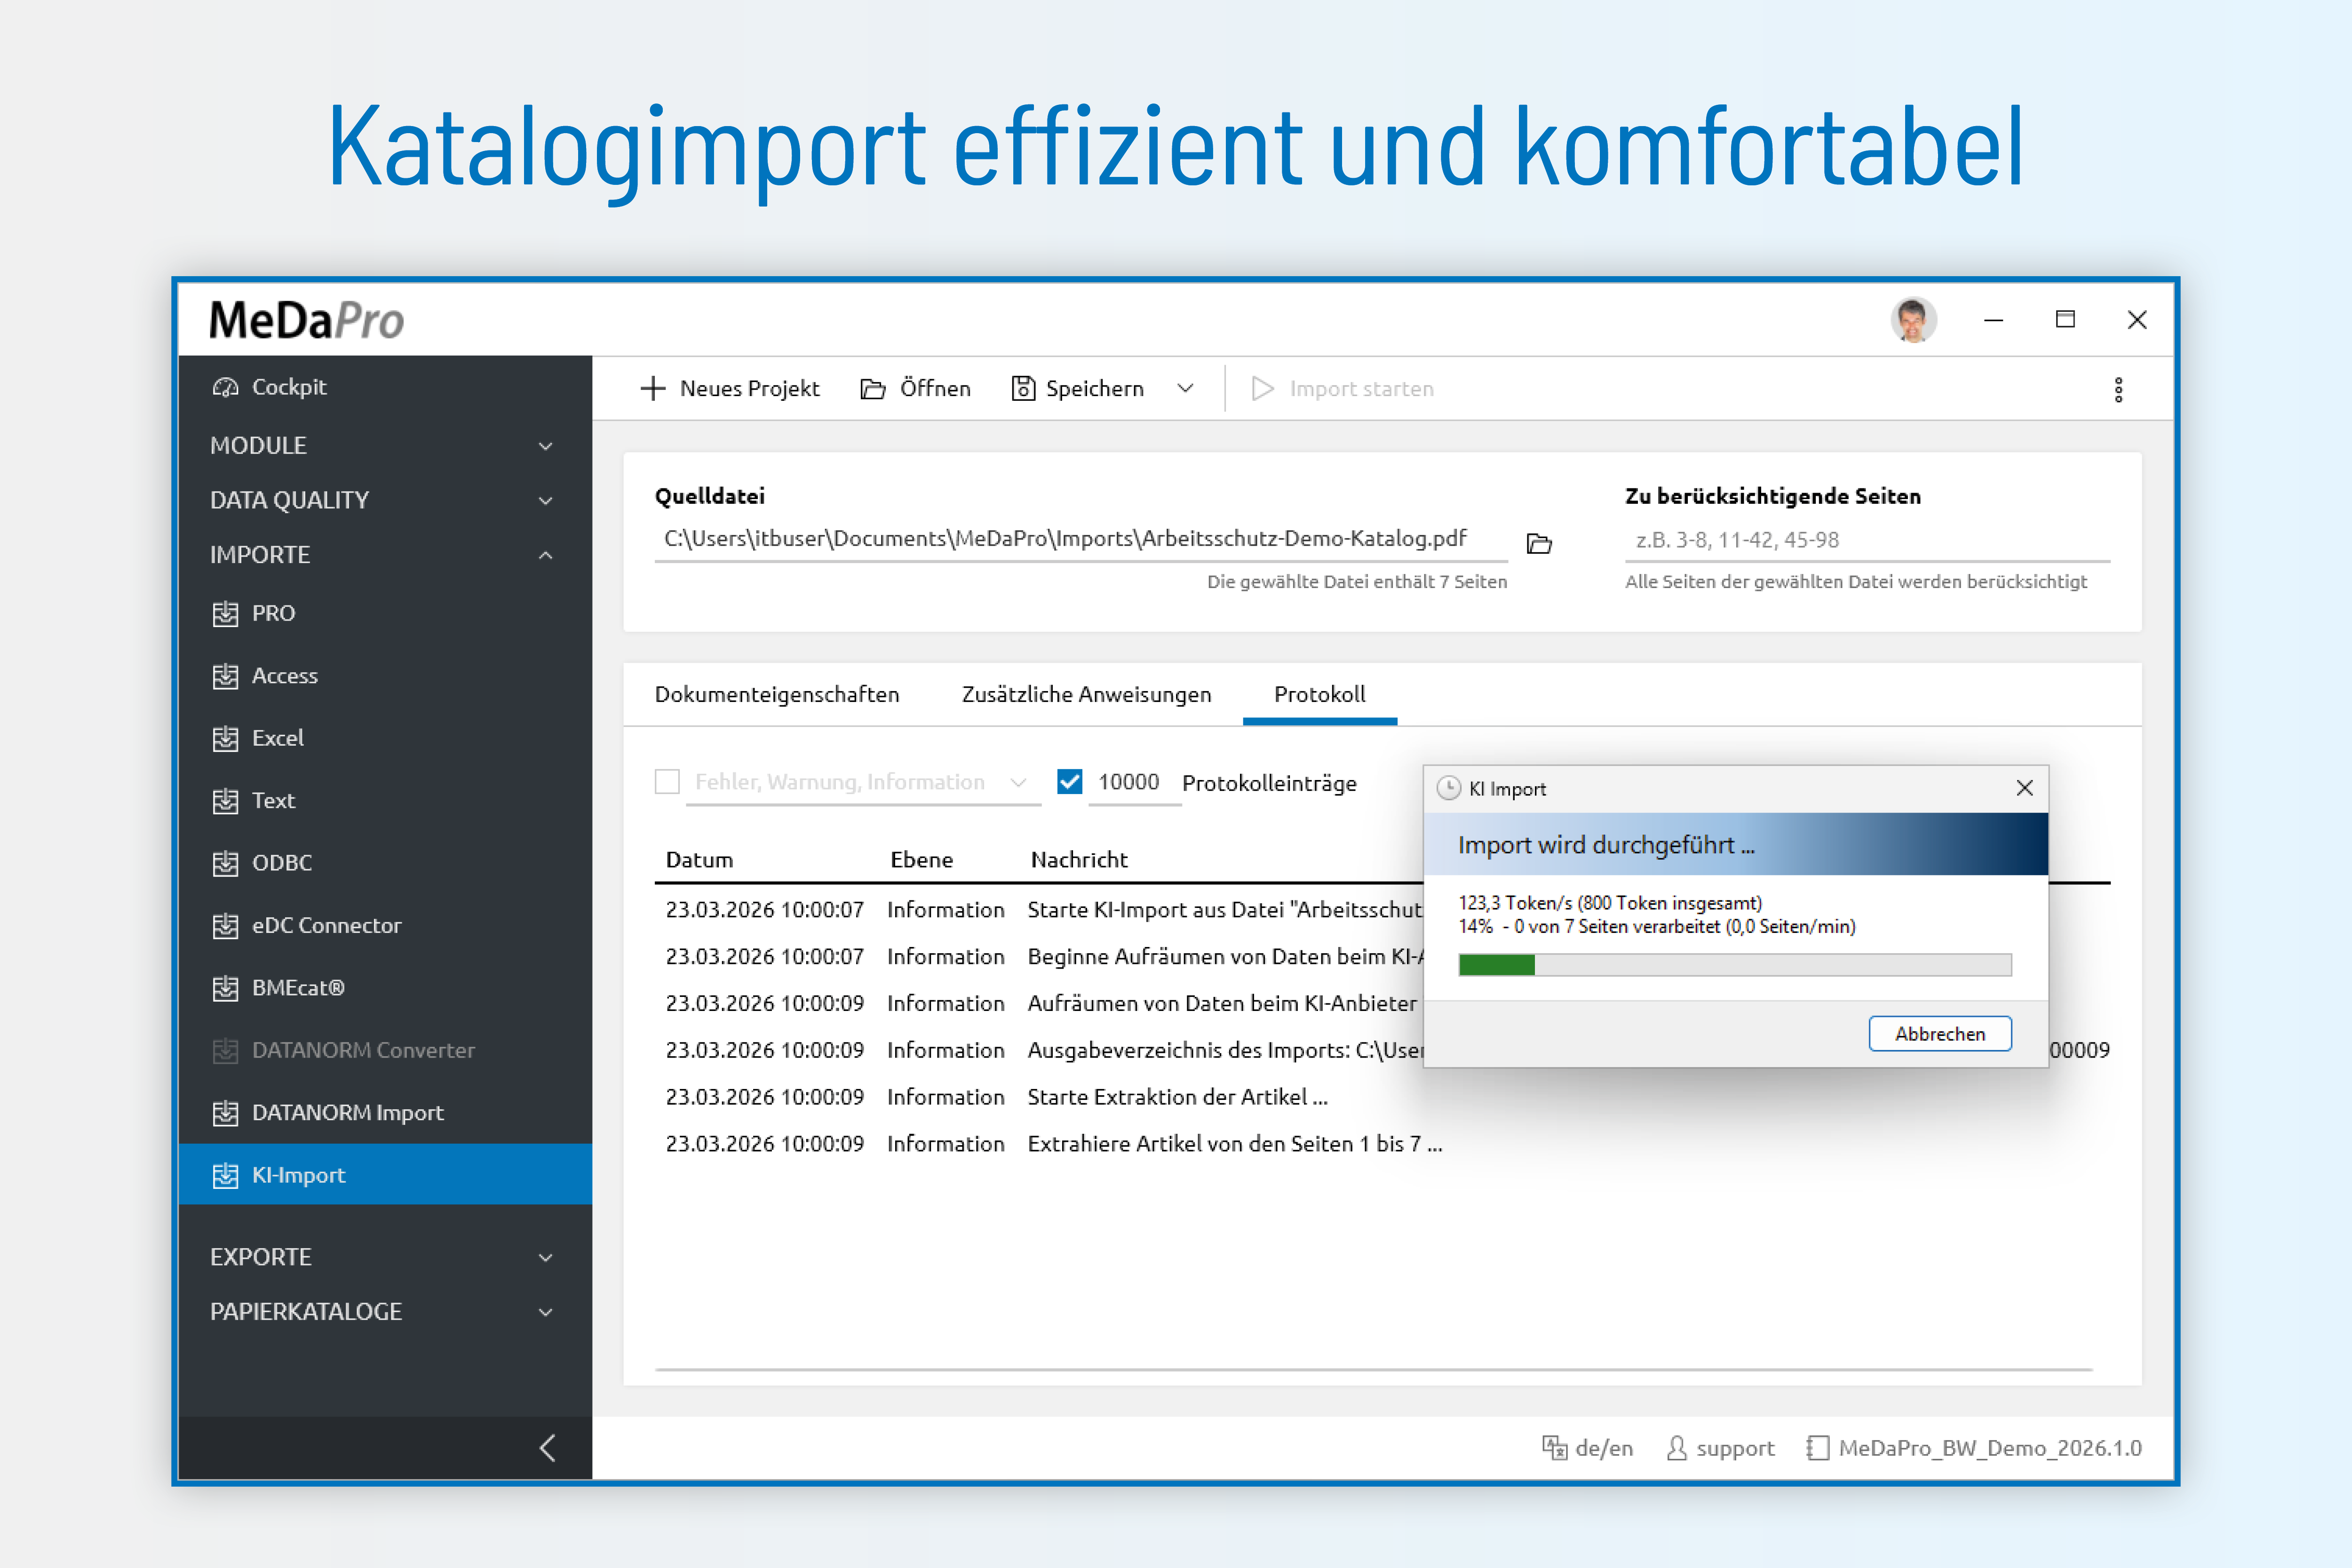
Task: Select the Protokoll tab
Action: [1319, 694]
